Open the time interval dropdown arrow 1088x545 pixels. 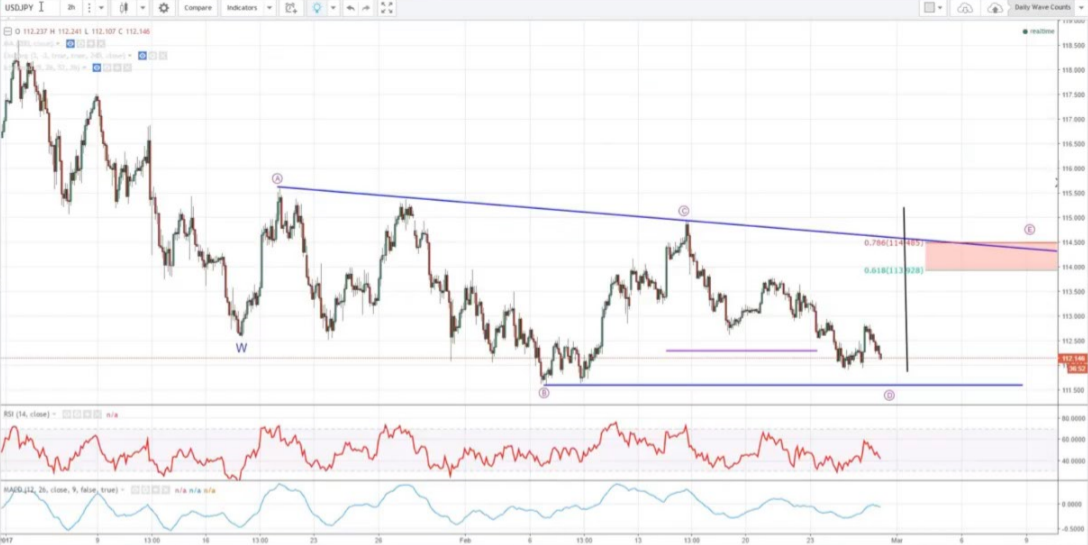click(x=100, y=8)
